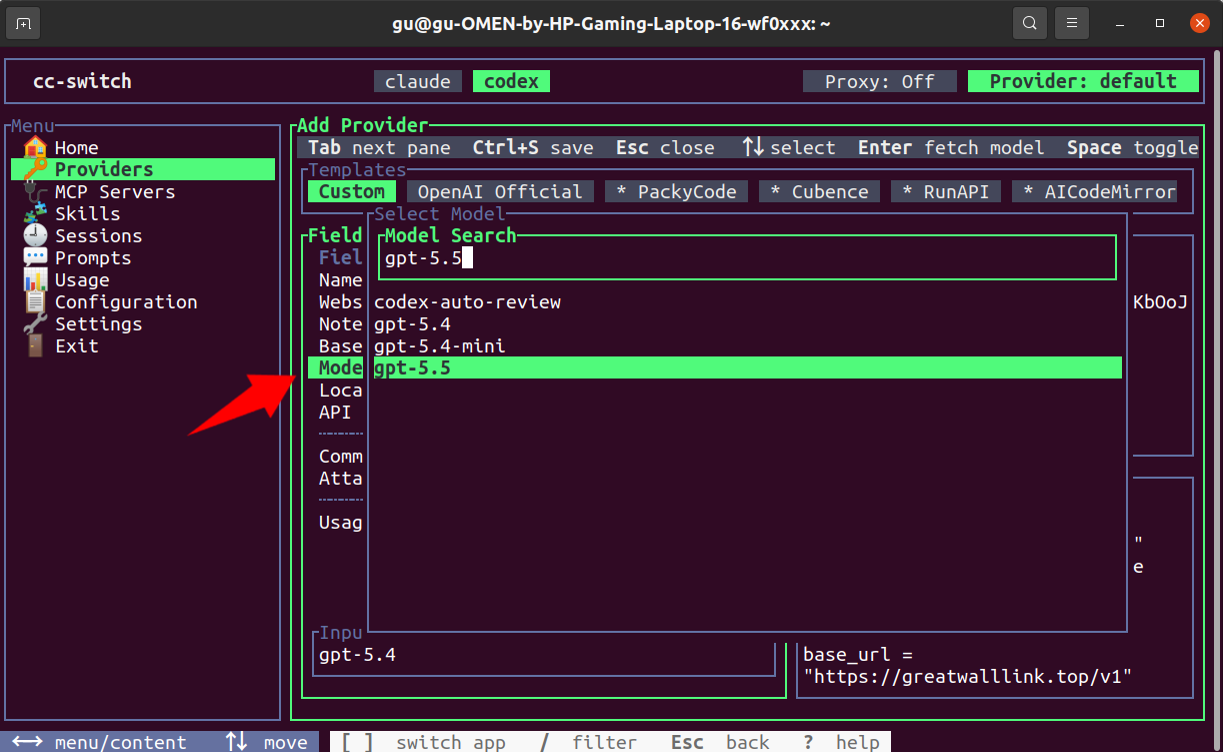Choose codex-auto-review from model list
This screenshot has width=1223, height=752.
click(467, 302)
